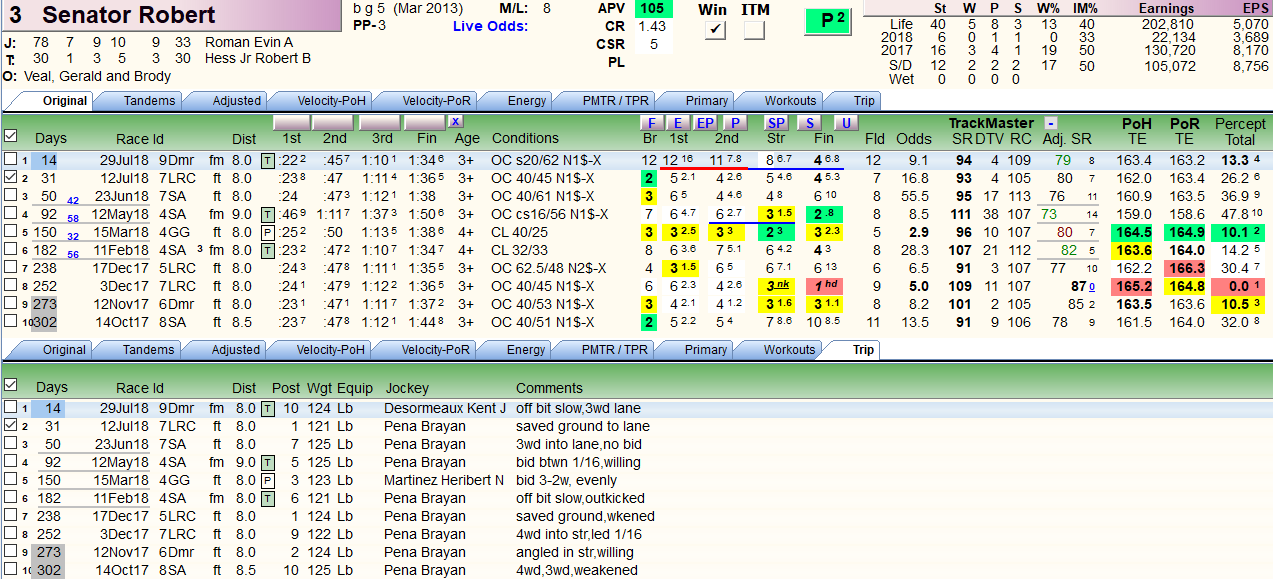1273x579 pixels.
Task: Click the P marker in the upper 15Mar18 4GG row
Action: (267, 232)
